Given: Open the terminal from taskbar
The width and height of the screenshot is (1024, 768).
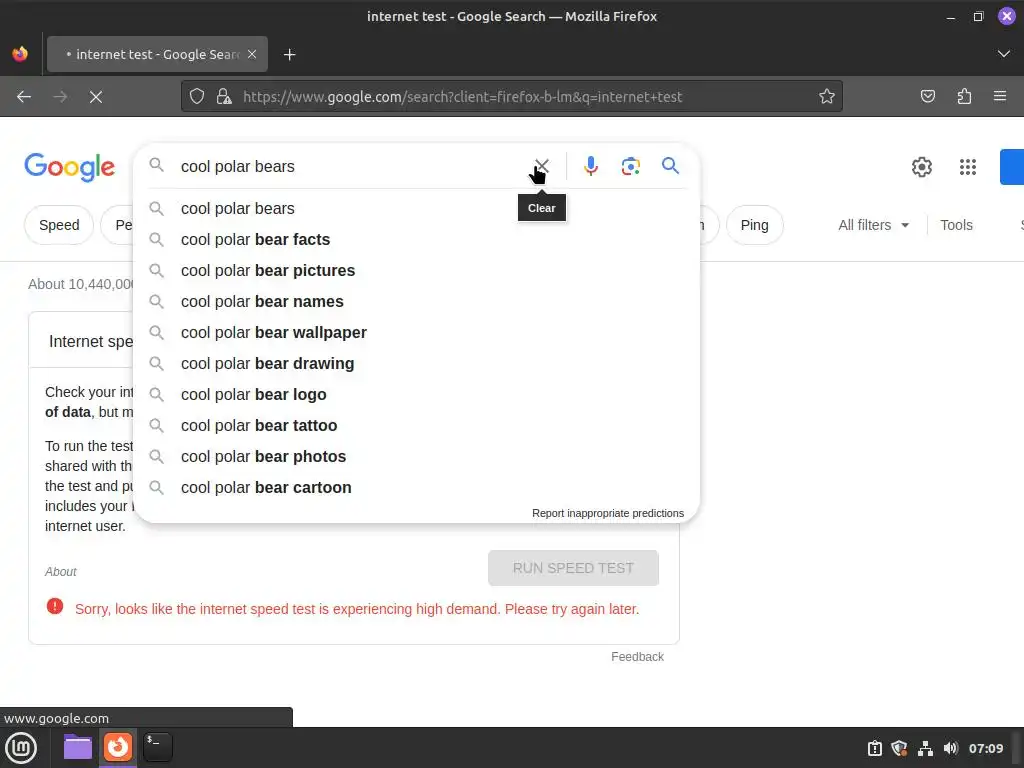Looking at the screenshot, I should click(157, 747).
